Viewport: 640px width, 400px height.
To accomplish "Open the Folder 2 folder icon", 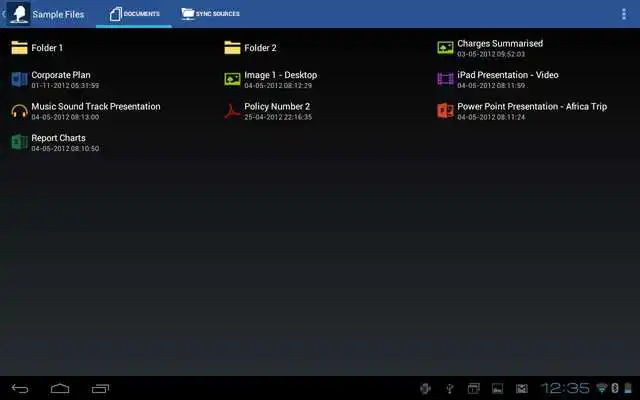I will (232, 47).
